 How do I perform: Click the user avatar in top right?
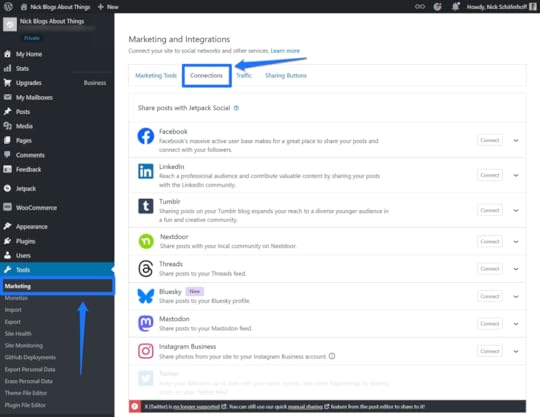click(532, 6)
